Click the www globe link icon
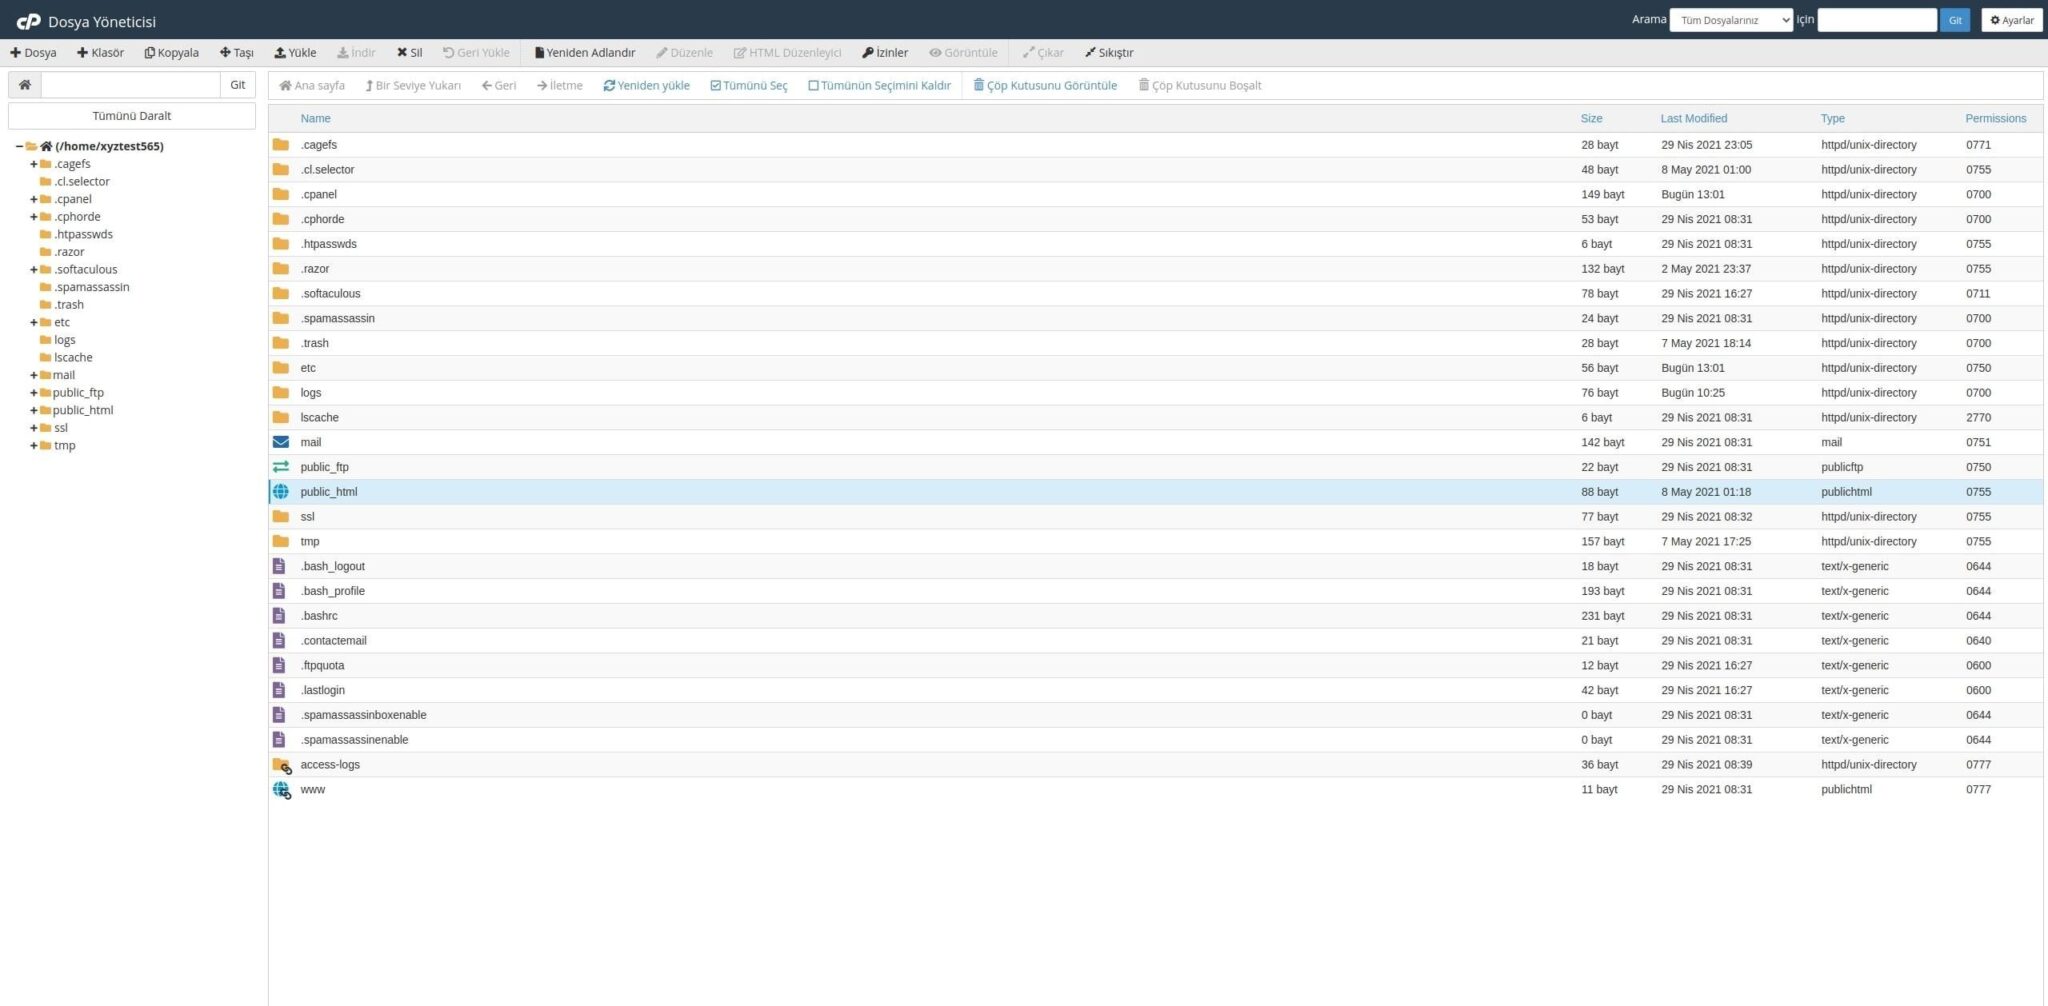 click(282, 790)
